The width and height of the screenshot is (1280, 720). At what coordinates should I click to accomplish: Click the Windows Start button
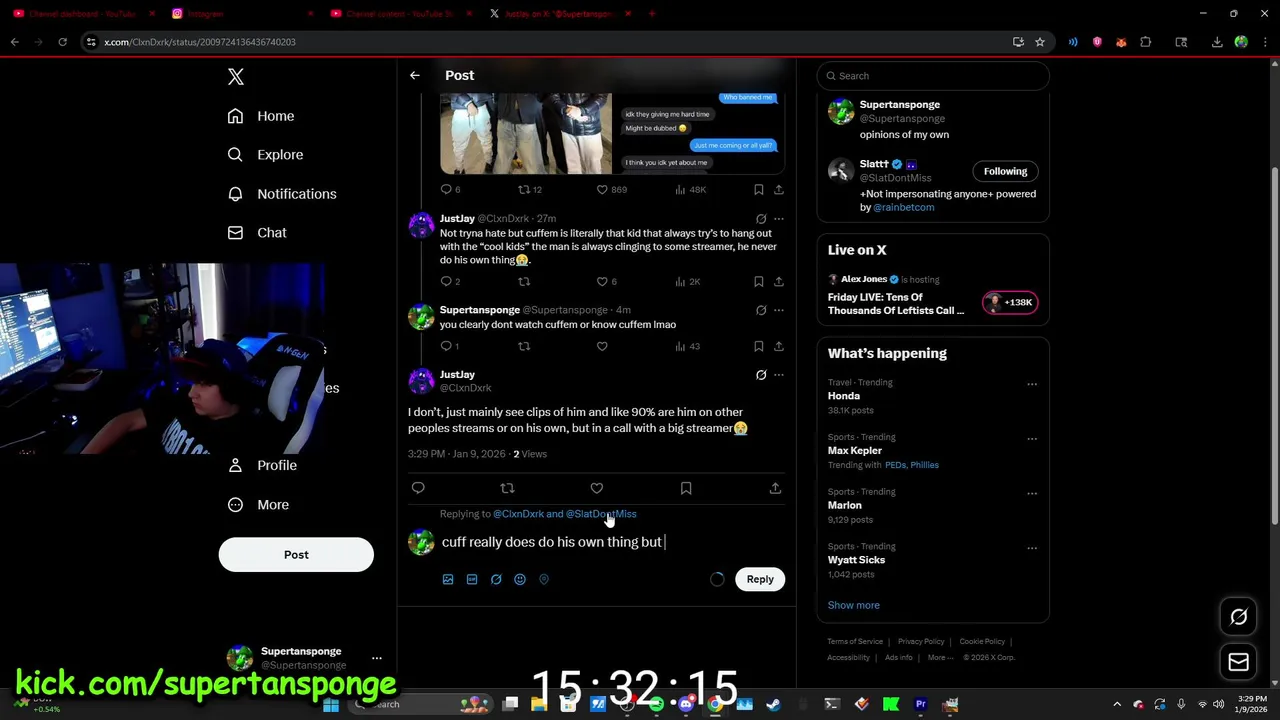point(330,705)
